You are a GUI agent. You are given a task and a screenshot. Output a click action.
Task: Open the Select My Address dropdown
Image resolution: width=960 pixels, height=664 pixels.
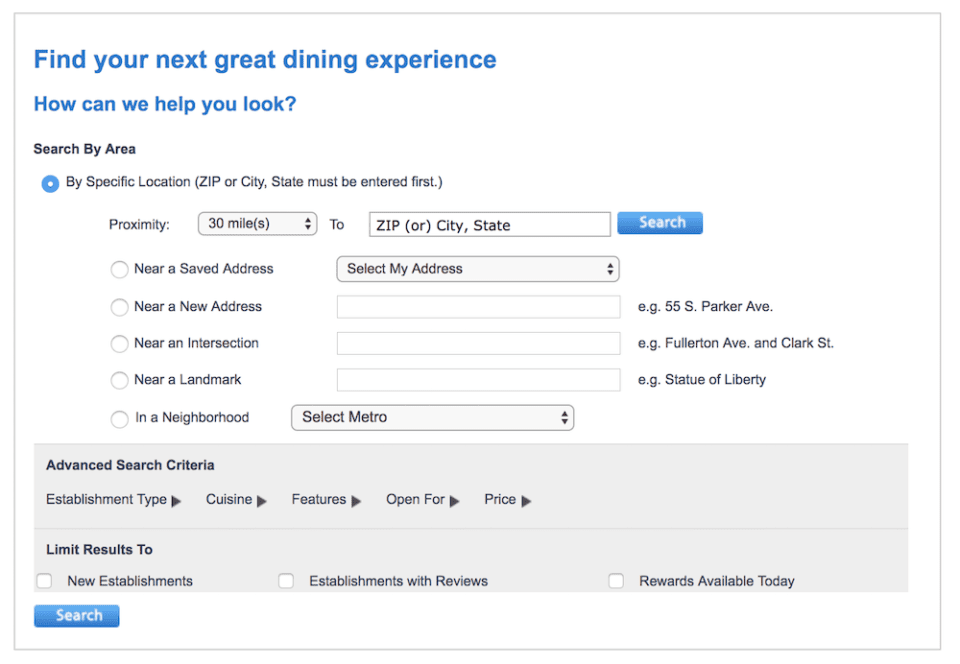(x=478, y=269)
